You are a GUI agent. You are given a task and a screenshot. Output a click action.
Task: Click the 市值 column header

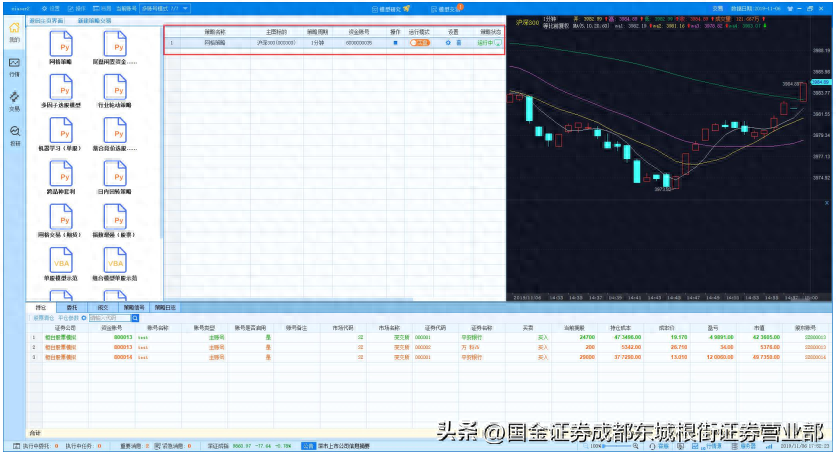[x=759, y=328]
